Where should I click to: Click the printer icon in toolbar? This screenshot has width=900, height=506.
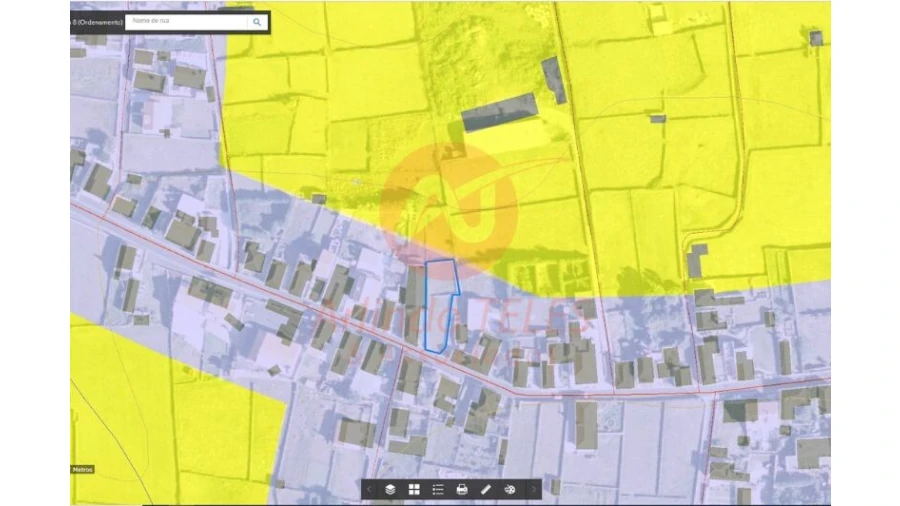tap(462, 489)
